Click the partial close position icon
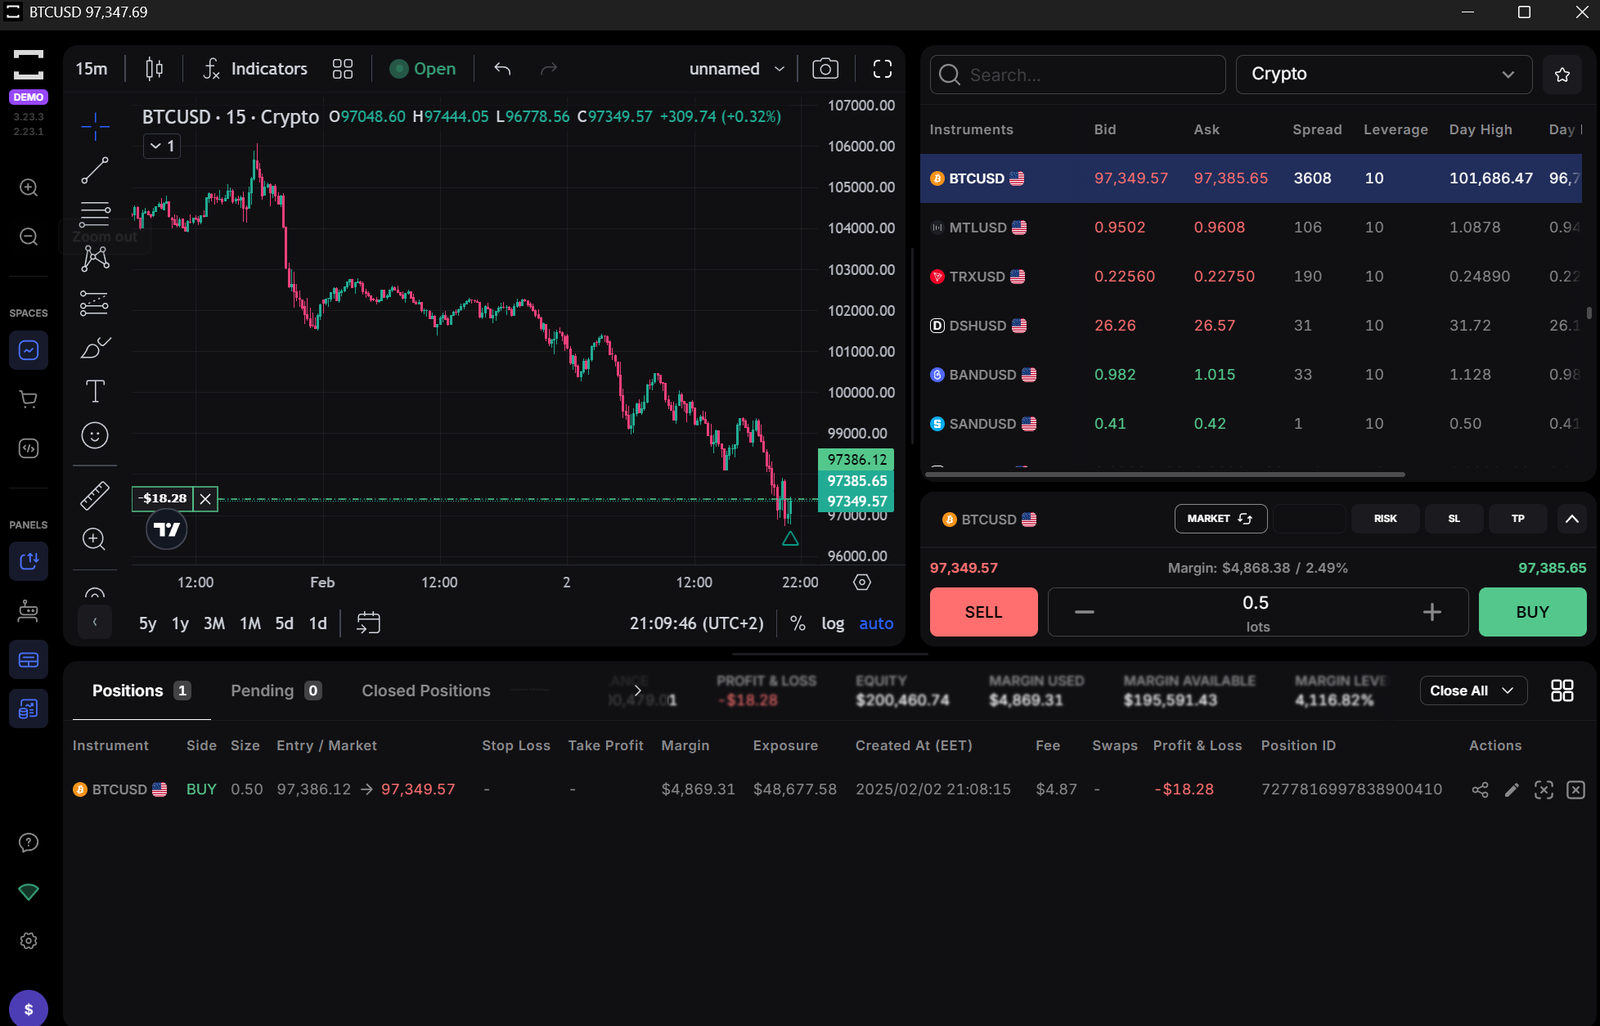 (1544, 790)
